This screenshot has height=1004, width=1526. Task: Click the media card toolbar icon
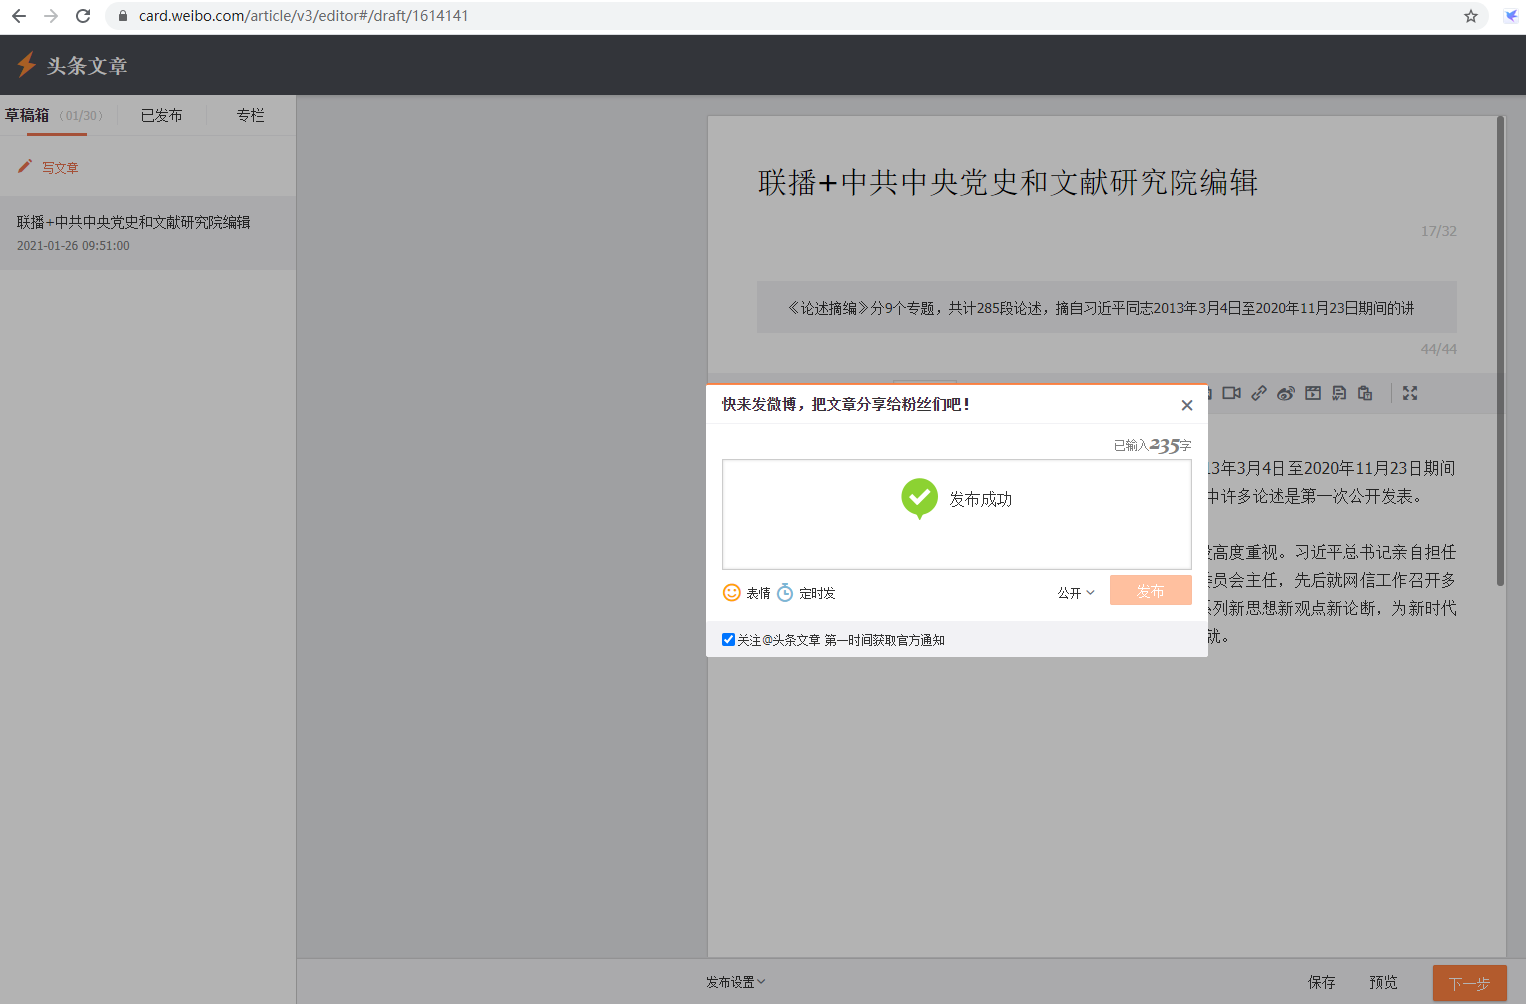pyautogui.click(x=1313, y=393)
